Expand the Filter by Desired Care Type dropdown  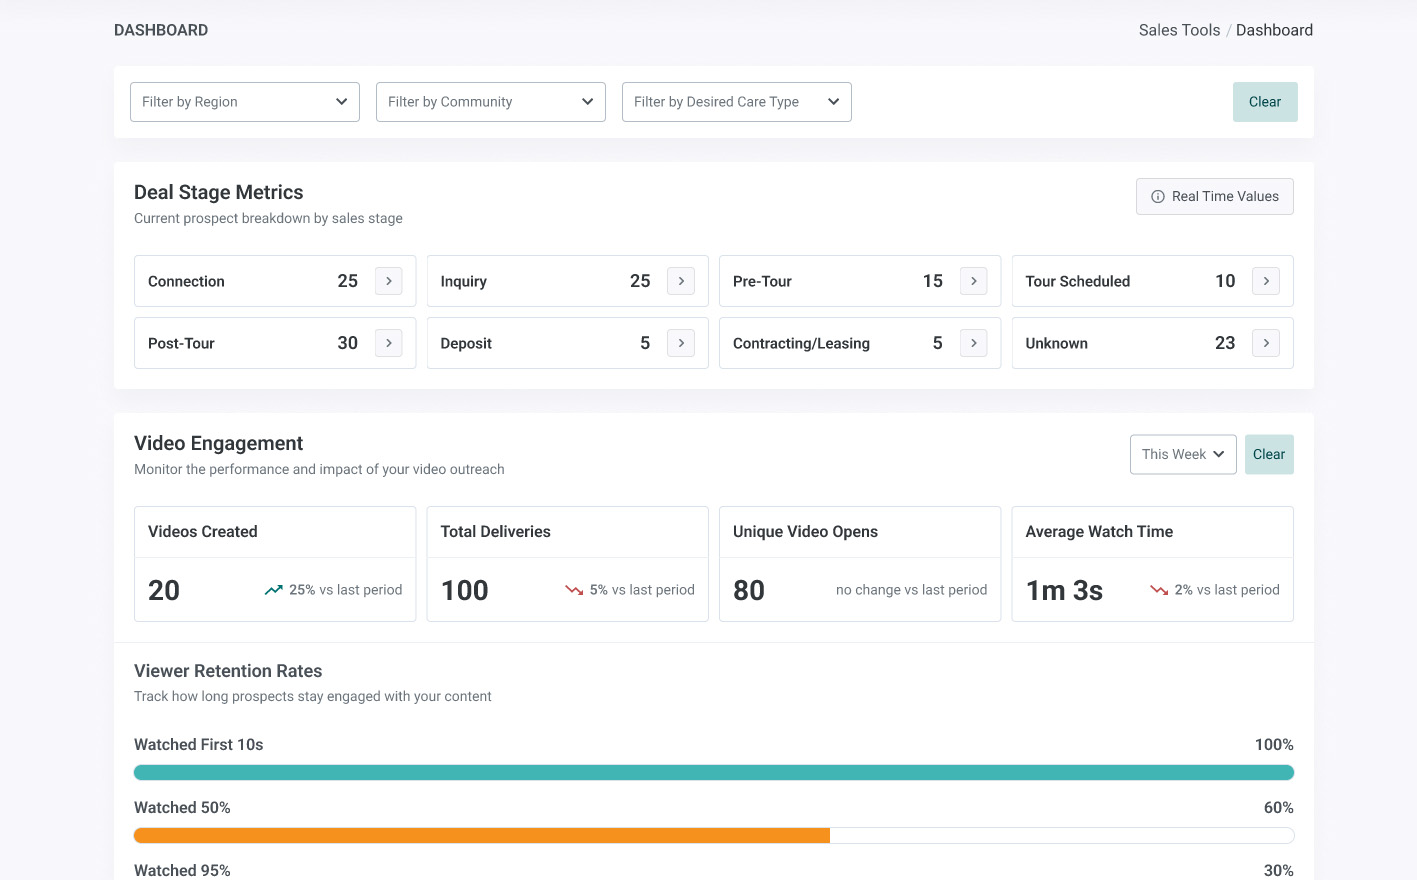point(737,102)
